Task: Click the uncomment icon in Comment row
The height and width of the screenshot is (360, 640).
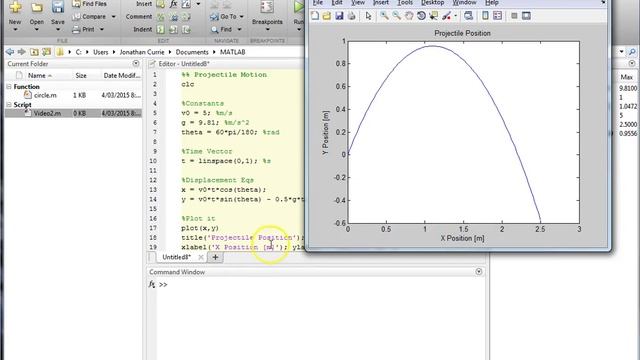Action: (x=174, y=17)
